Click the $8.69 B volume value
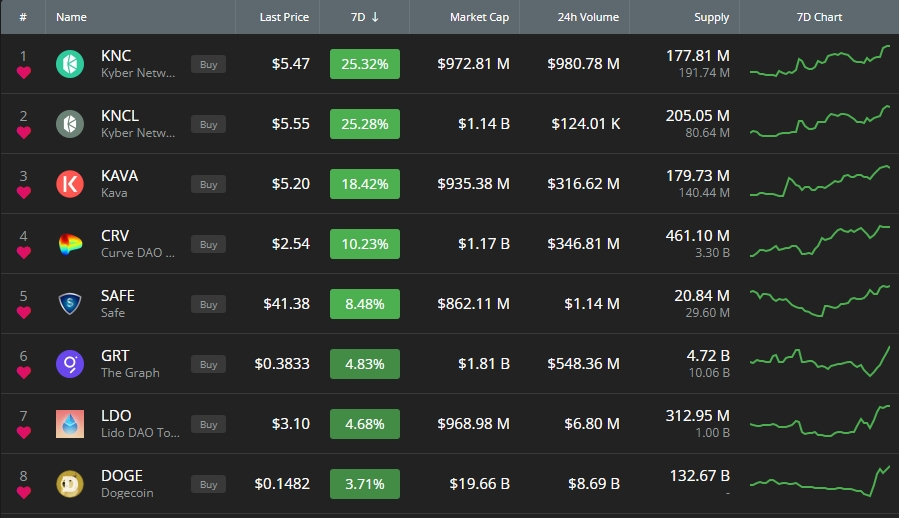Screen dimensions: 899x518 pyautogui.click(x=594, y=484)
